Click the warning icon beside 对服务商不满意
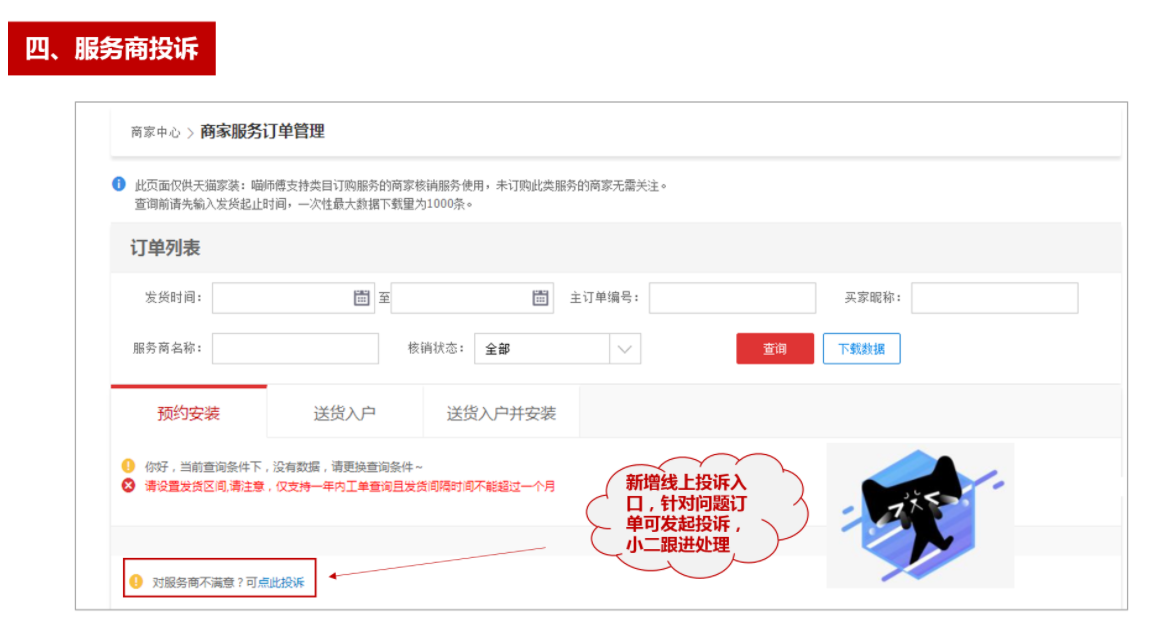This screenshot has height=626, width=1156. pyautogui.click(x=136, y=582)
